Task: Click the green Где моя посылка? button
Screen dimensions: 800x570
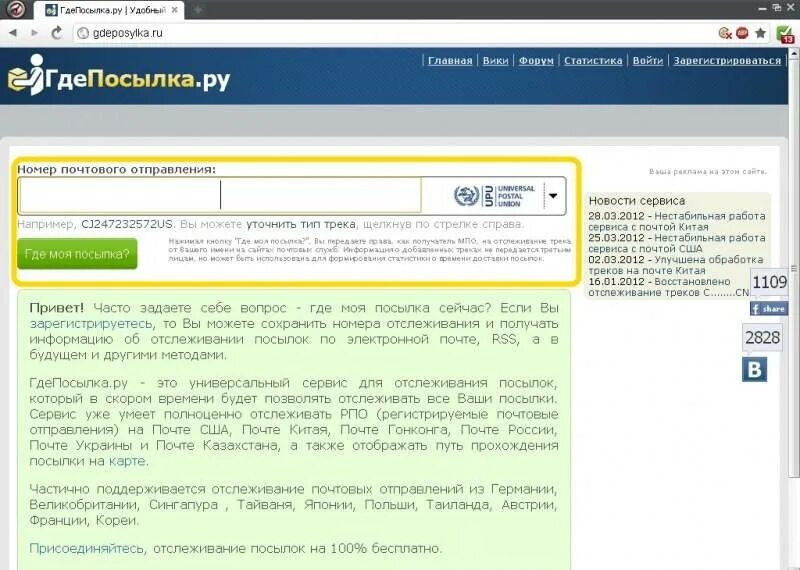Action: 77,254
